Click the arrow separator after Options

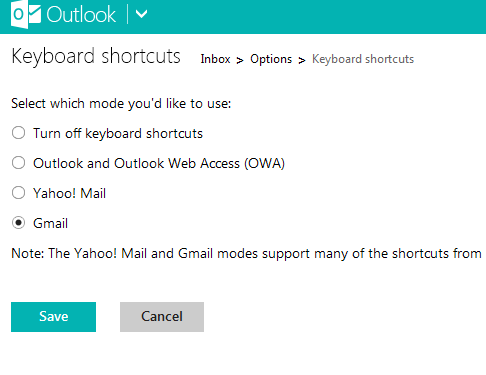(302, 60)
